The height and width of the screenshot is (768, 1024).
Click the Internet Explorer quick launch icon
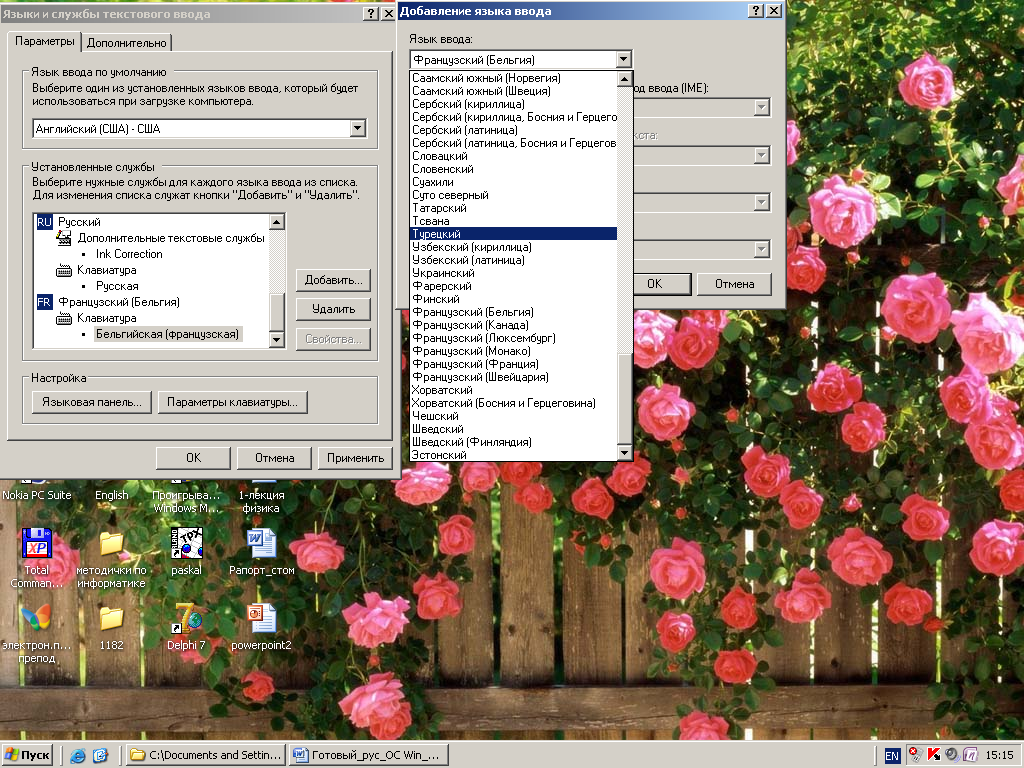tap(78, 756)
